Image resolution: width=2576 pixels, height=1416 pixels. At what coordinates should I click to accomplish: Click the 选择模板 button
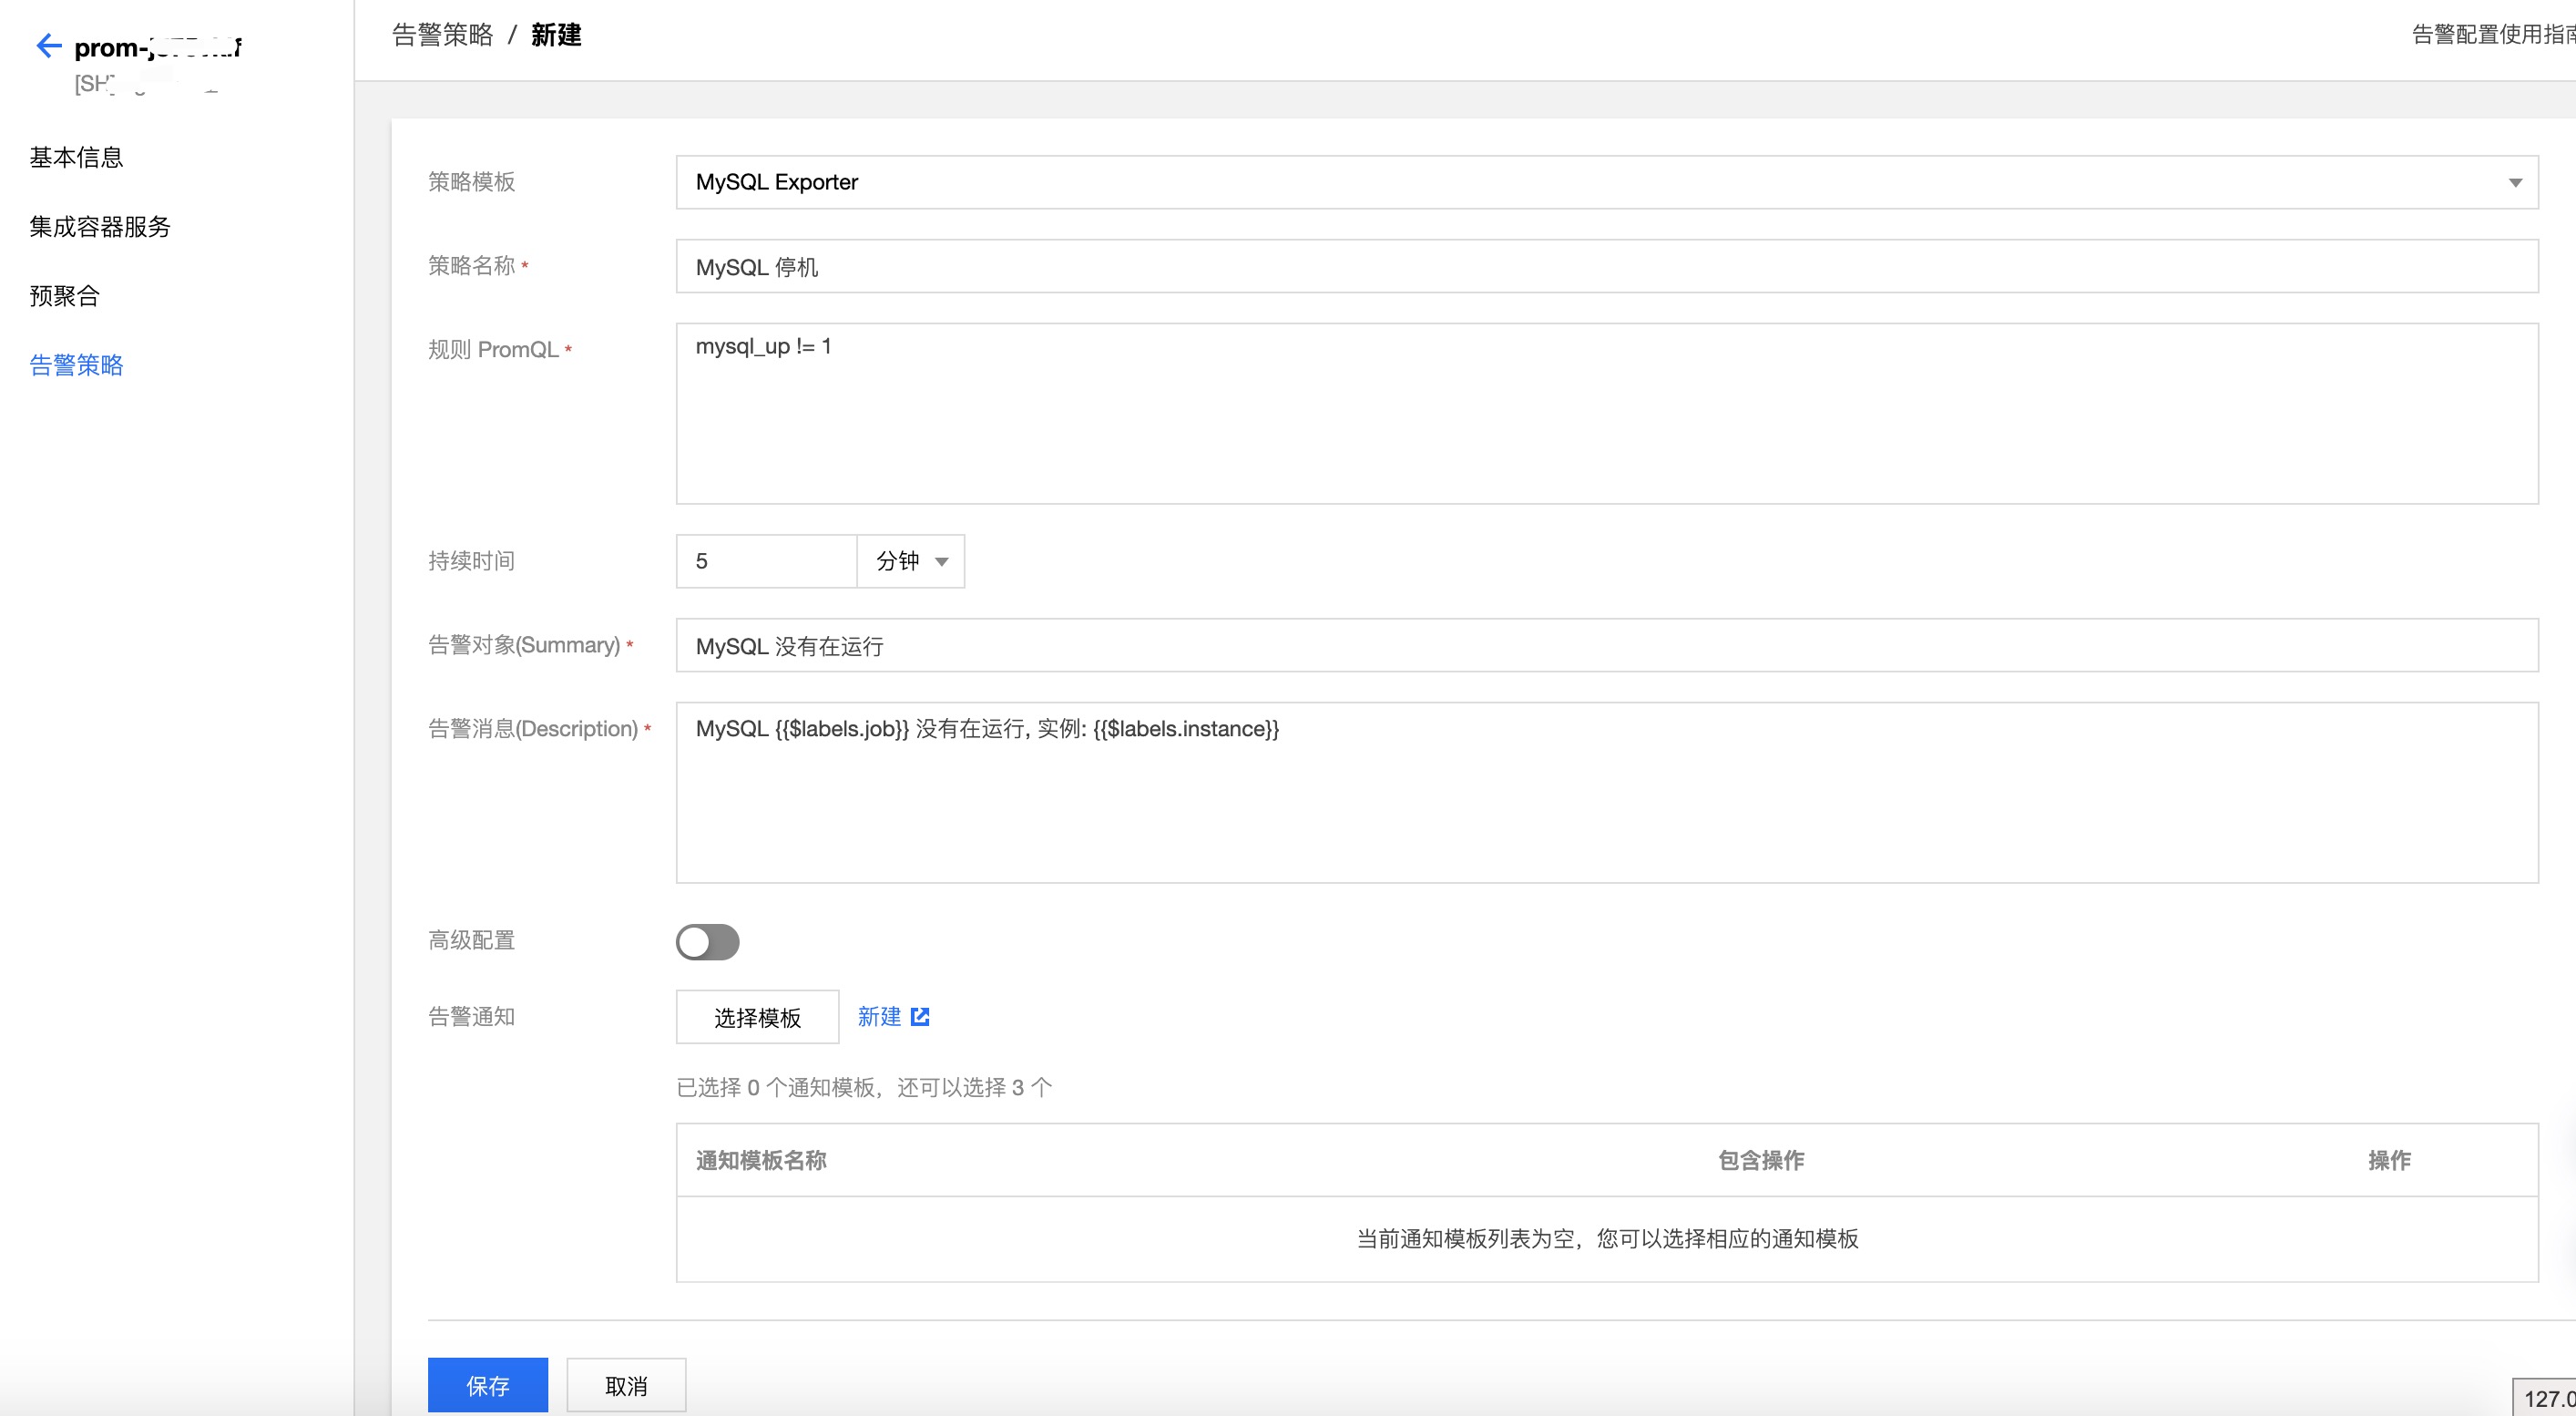point(757,1016)
